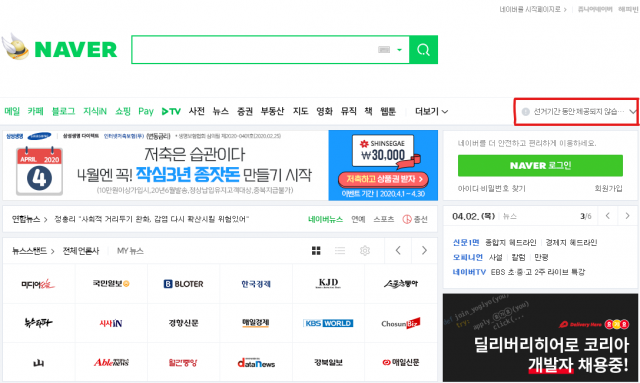Viewport: 640px width, 383px height.
Task: Open 카페 service
Action: click(36, 111)
